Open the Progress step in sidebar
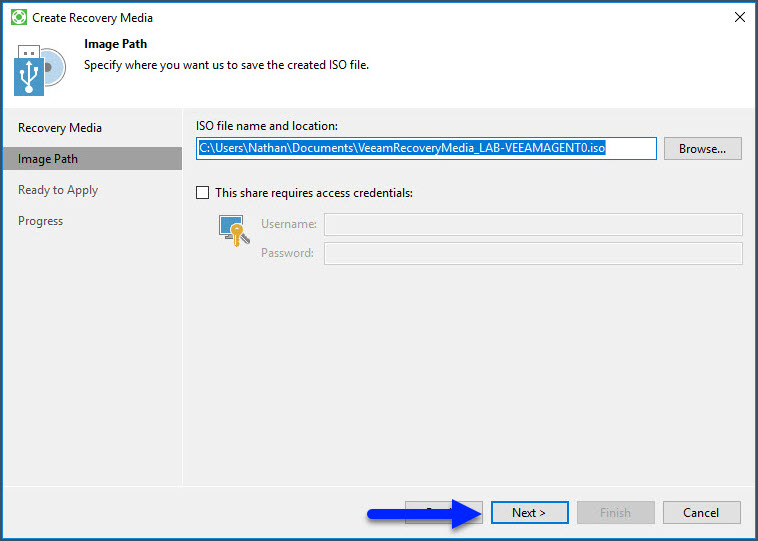758x541 pixels. (40, 221)
